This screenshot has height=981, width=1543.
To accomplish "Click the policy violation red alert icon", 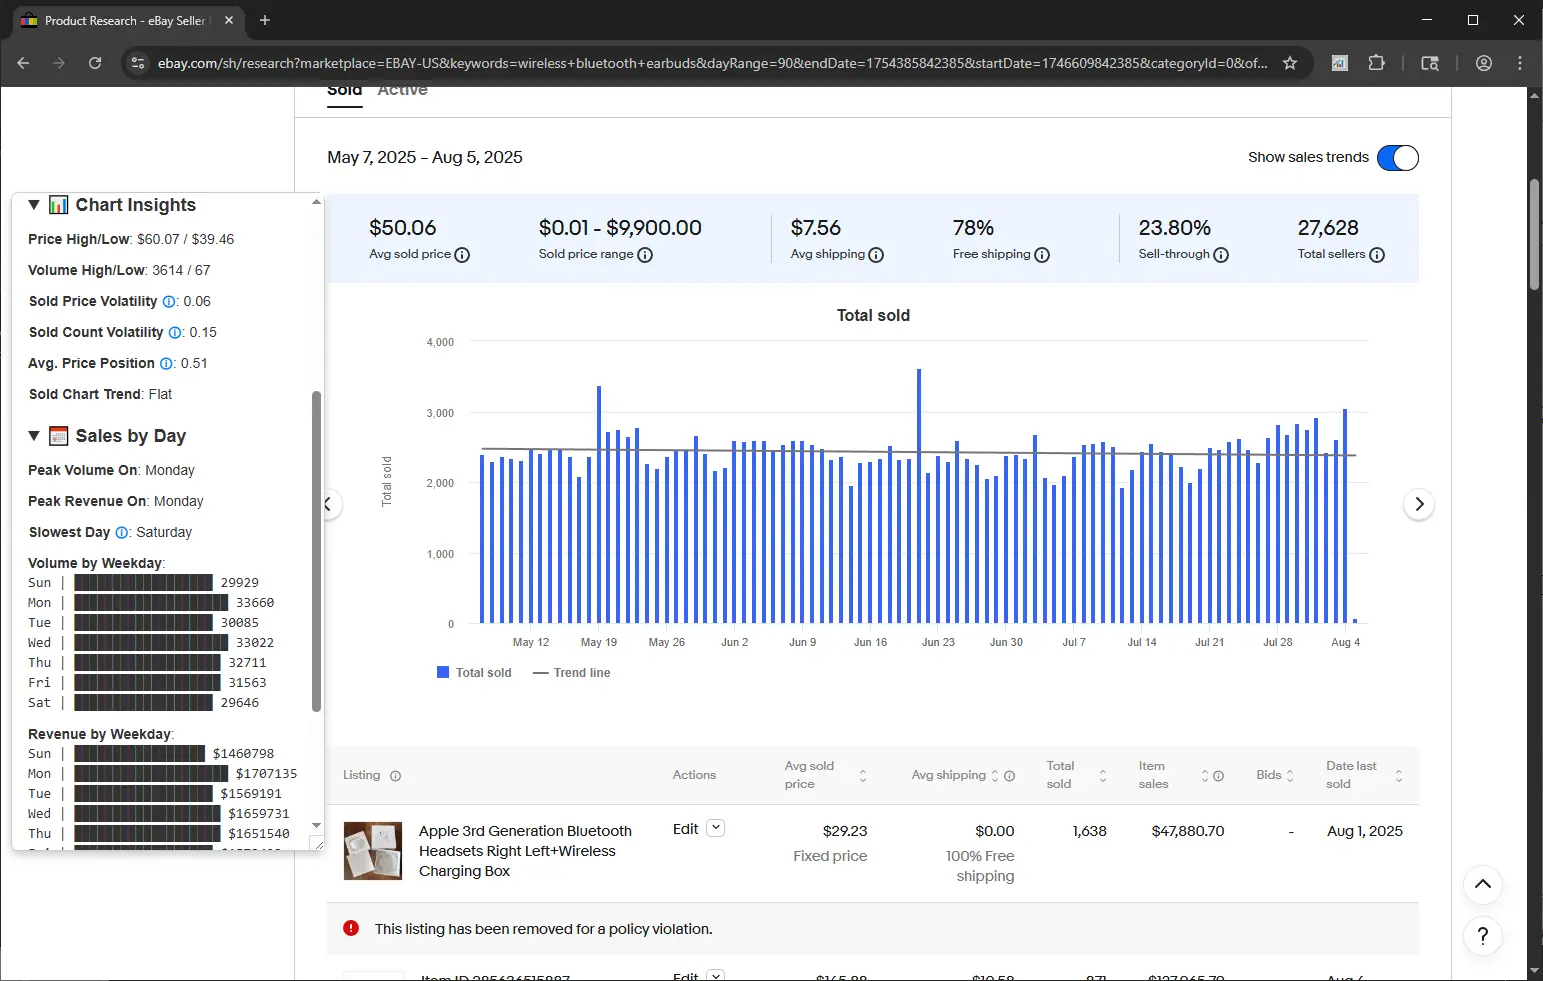I will pos(351,928).
